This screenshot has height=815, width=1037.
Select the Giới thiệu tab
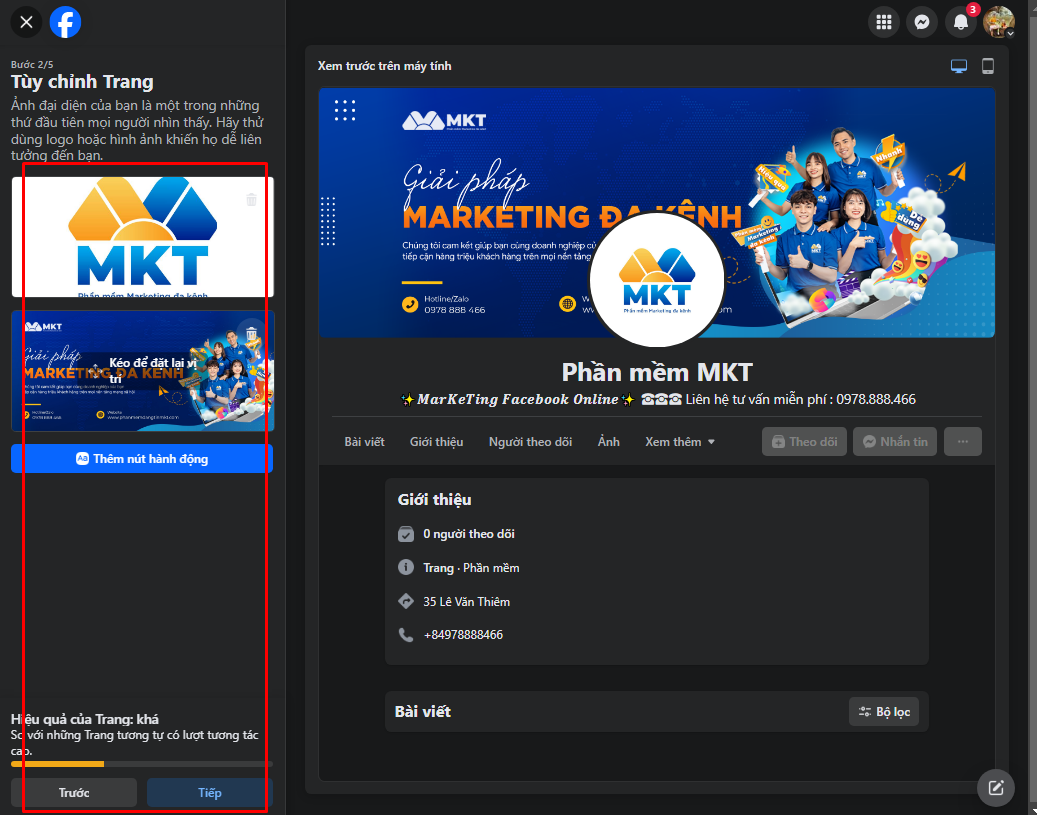point(436,442)
